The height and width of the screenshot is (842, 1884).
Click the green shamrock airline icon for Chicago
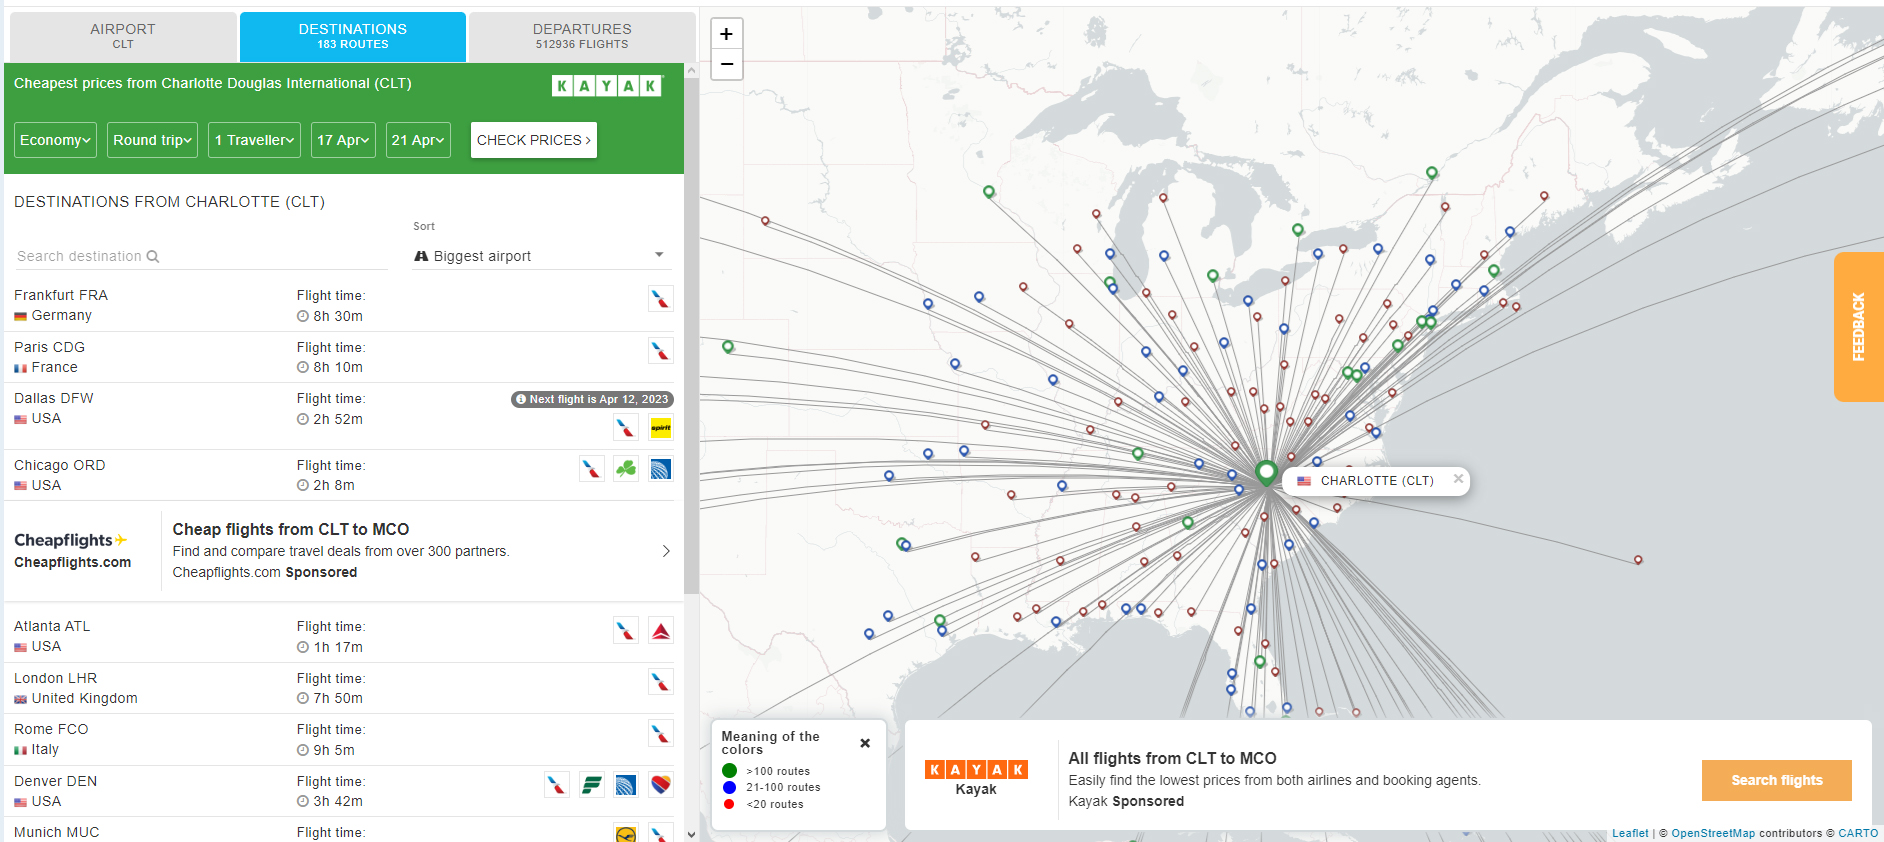click(626, 469)
